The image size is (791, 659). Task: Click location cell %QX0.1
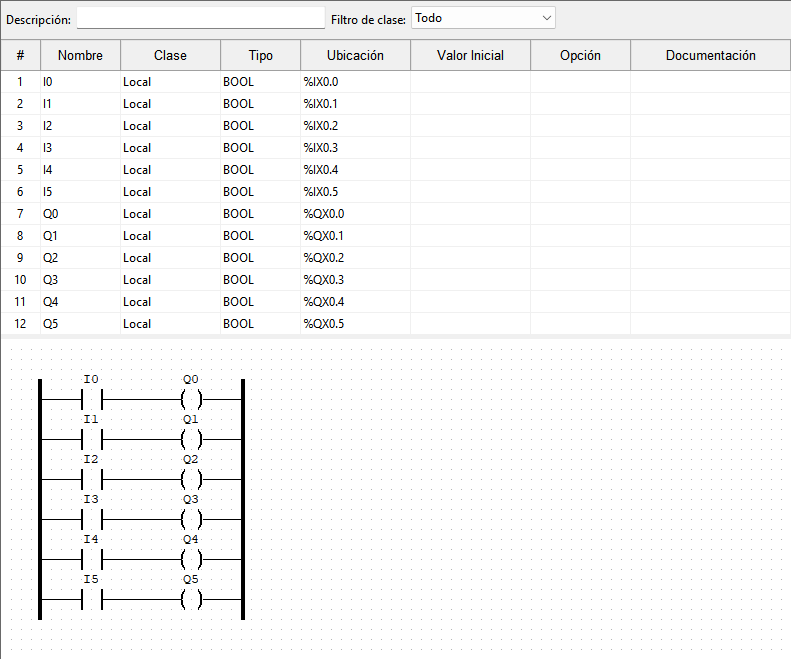tap(355, 236)
